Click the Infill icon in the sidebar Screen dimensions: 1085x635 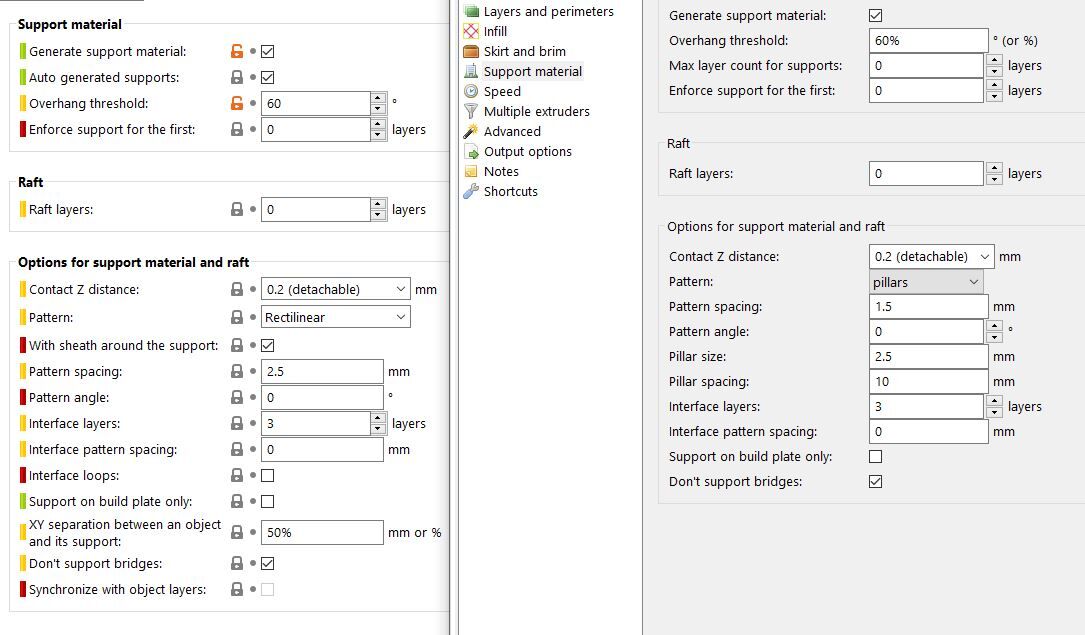471,31
